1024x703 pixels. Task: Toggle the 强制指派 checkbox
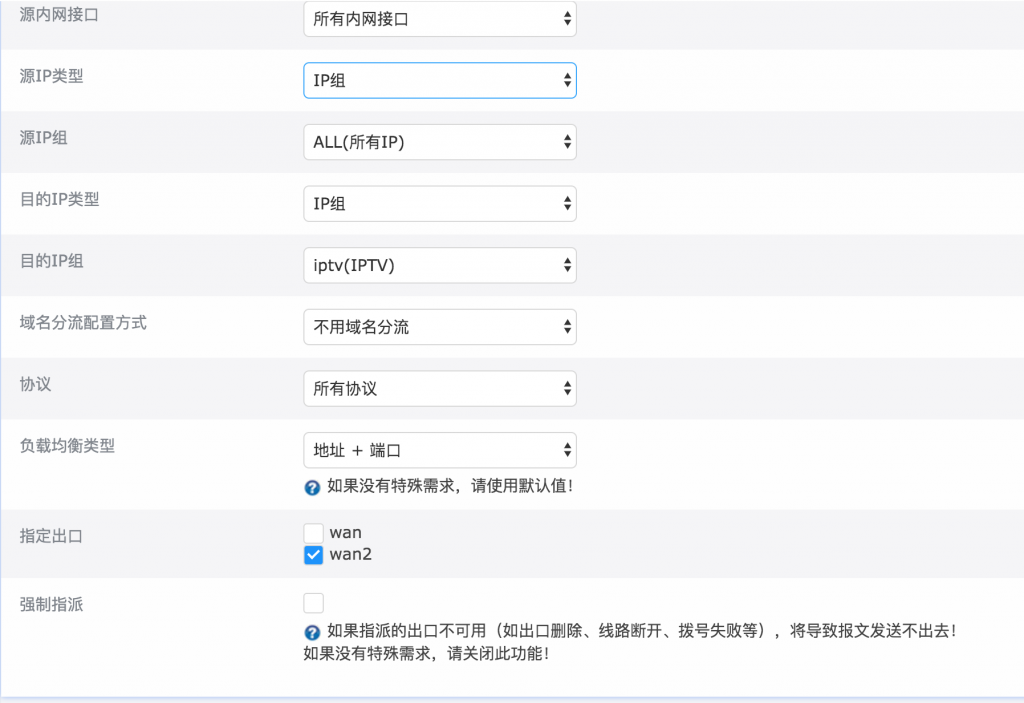click(314, 603)
